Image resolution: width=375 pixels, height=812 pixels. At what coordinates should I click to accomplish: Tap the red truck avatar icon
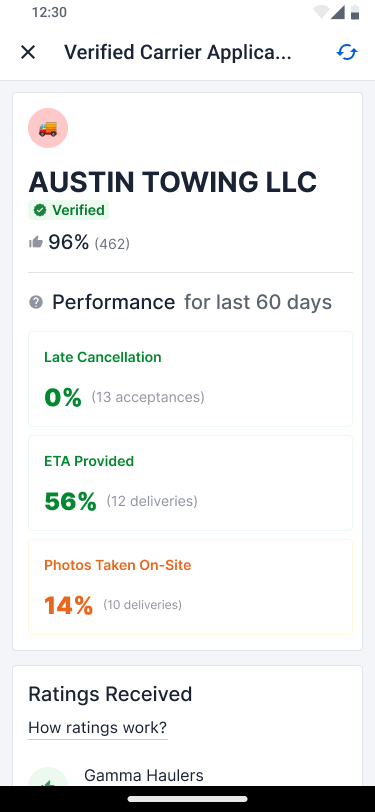(48, 128)
